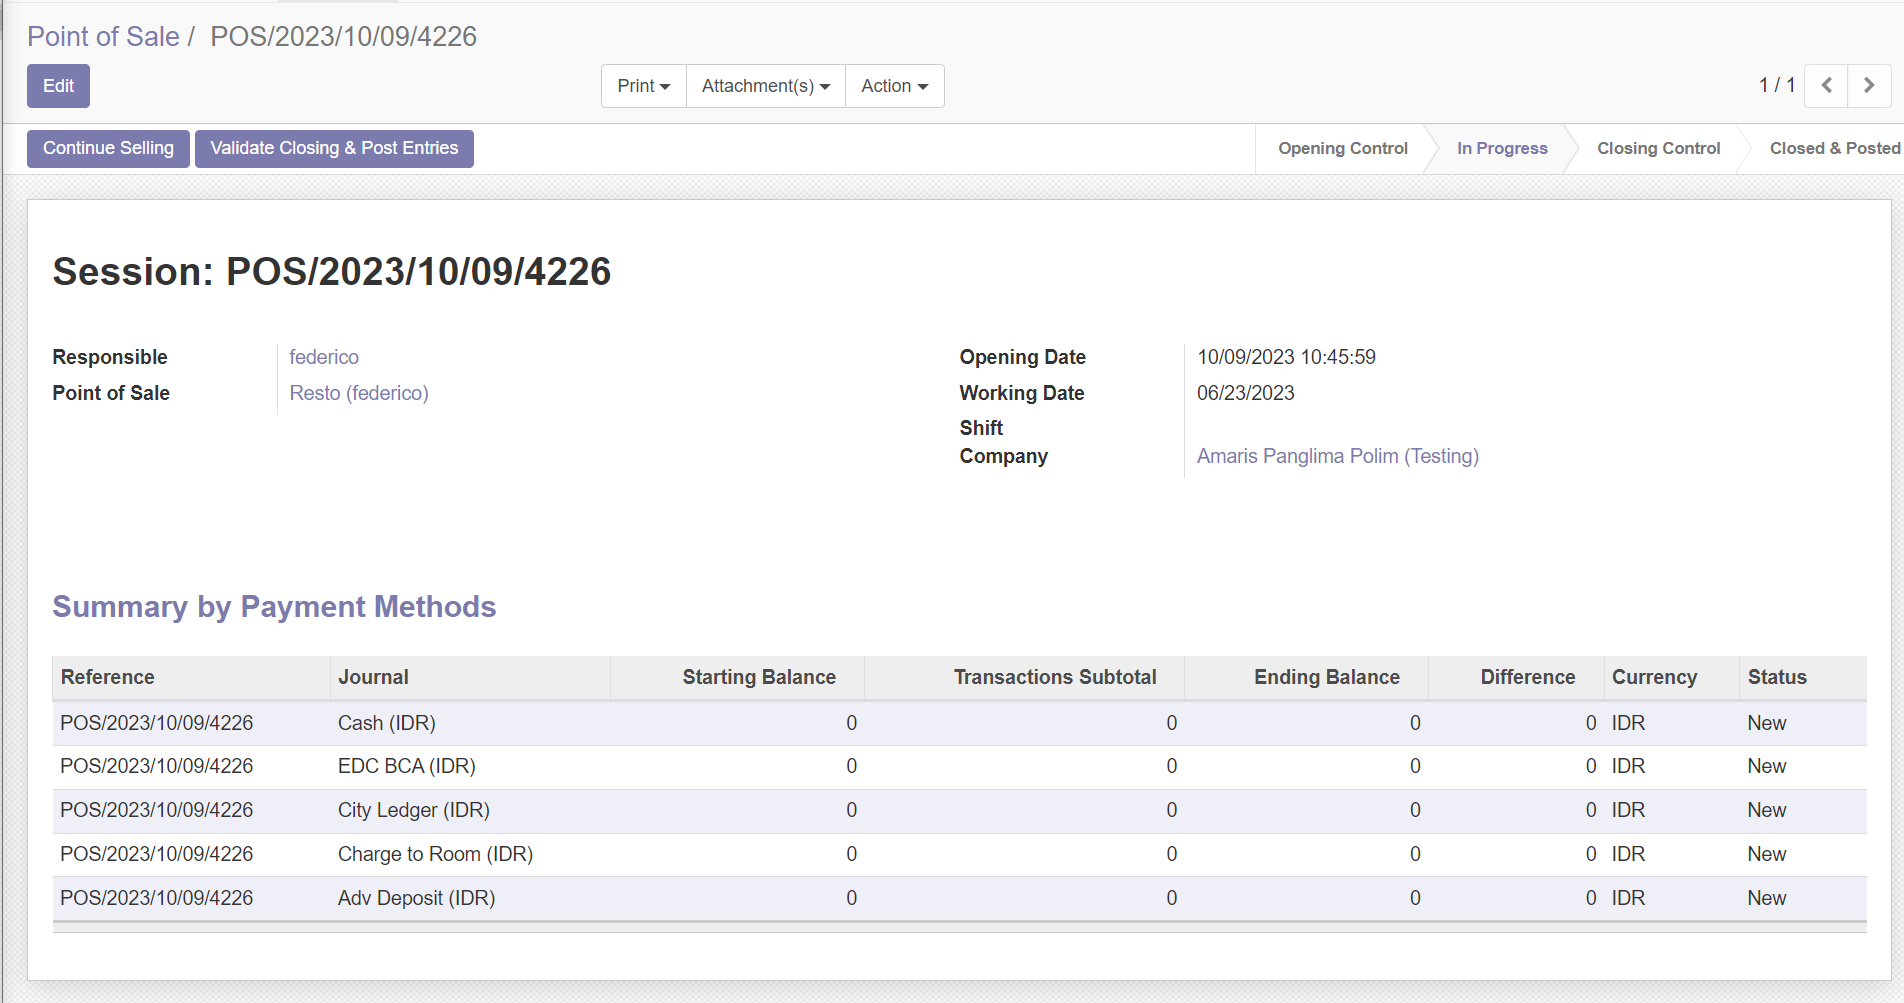Screen dimensions: 1904x1003
Task: Click opening date 10/09/2023 10:45:59
Action: click(x=1286, y=357)
